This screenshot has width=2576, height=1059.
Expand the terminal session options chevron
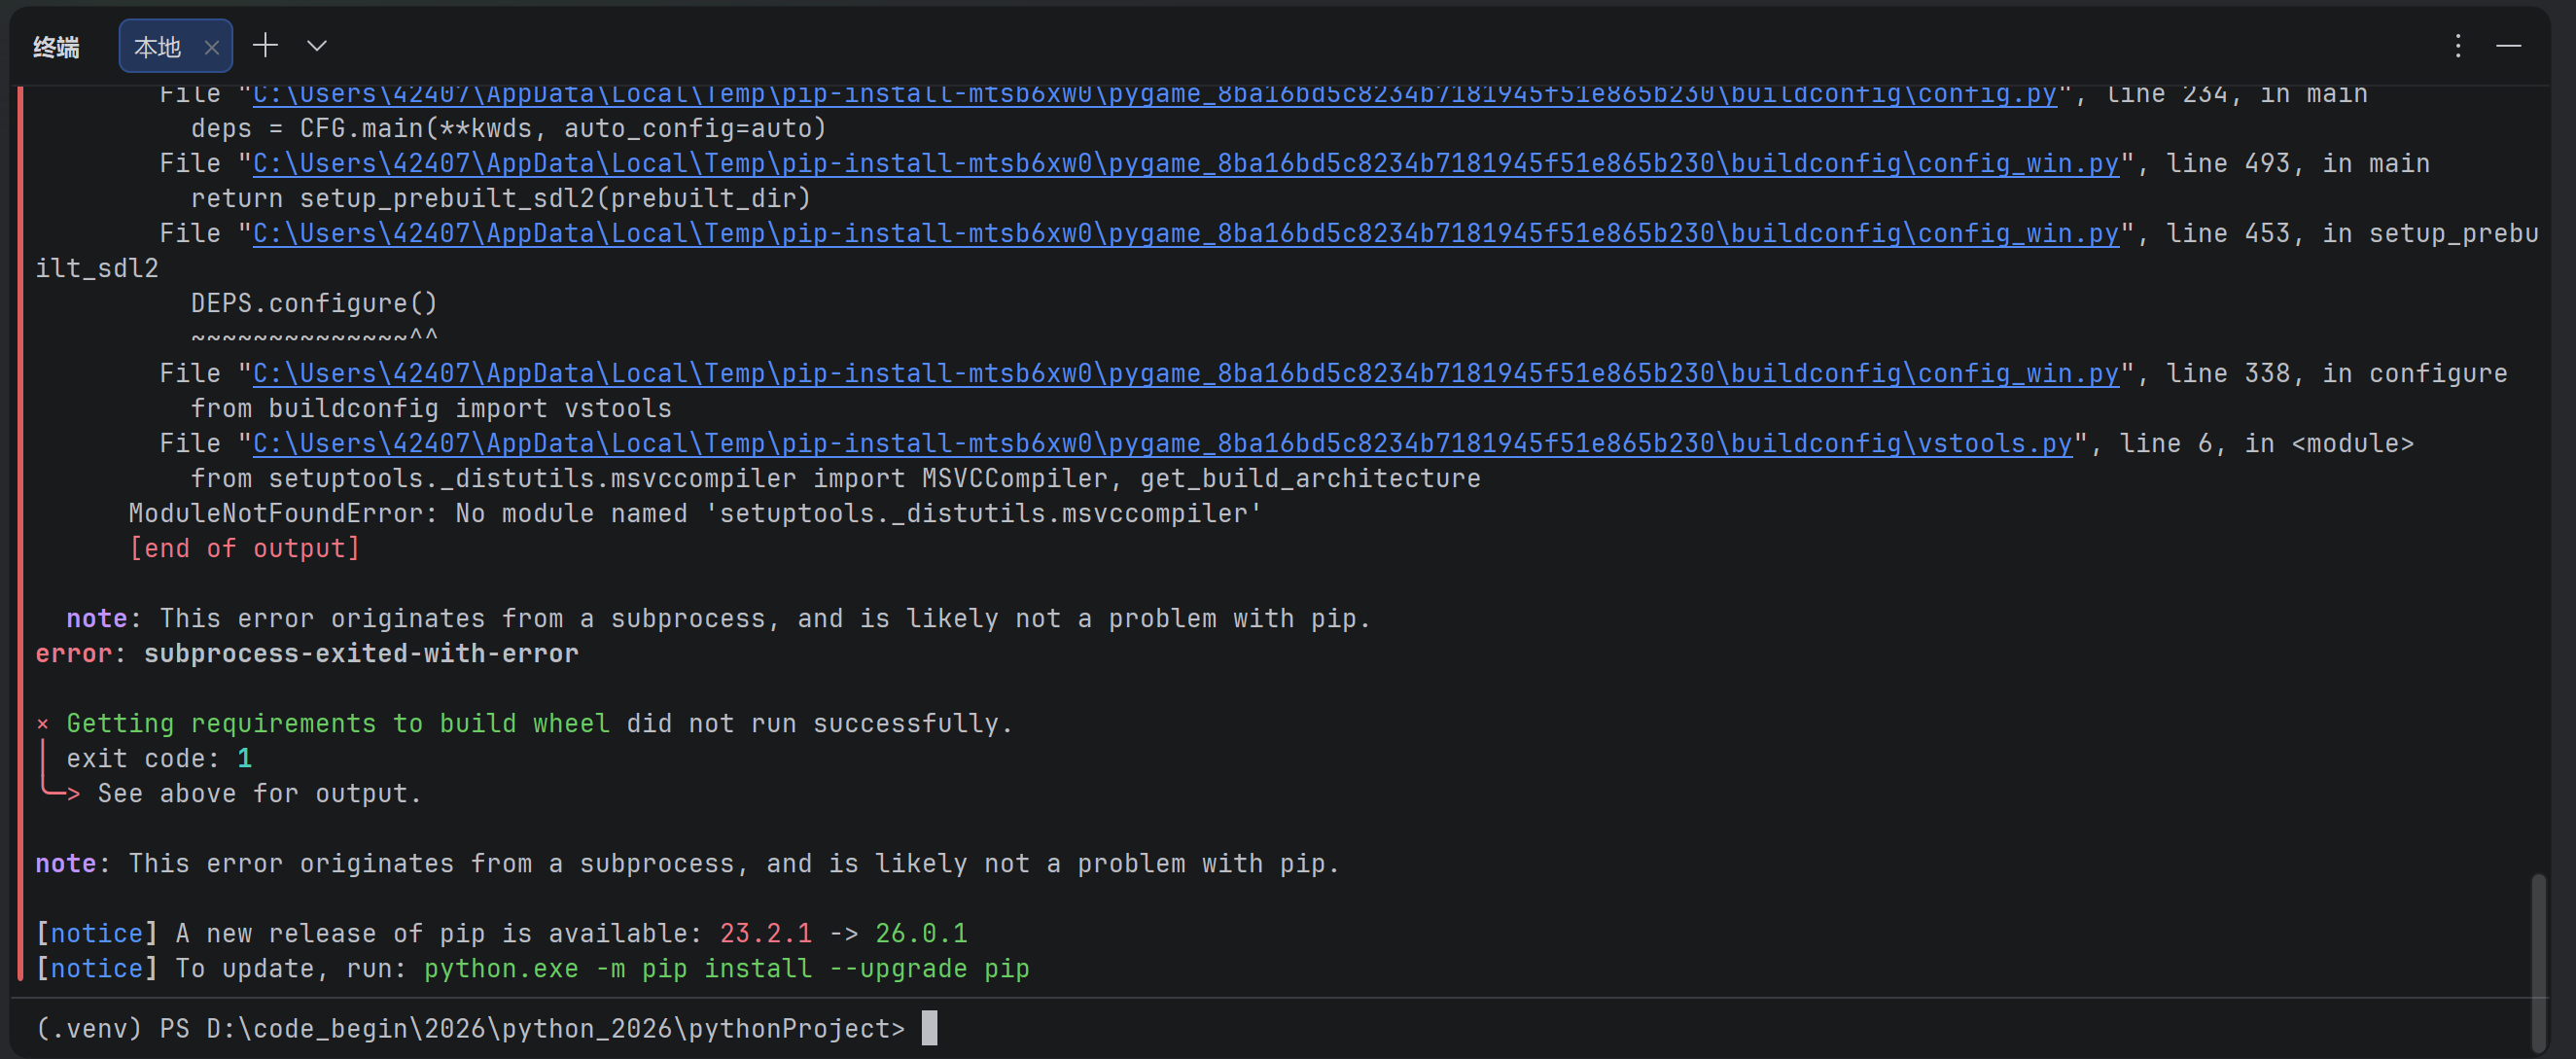317,46
